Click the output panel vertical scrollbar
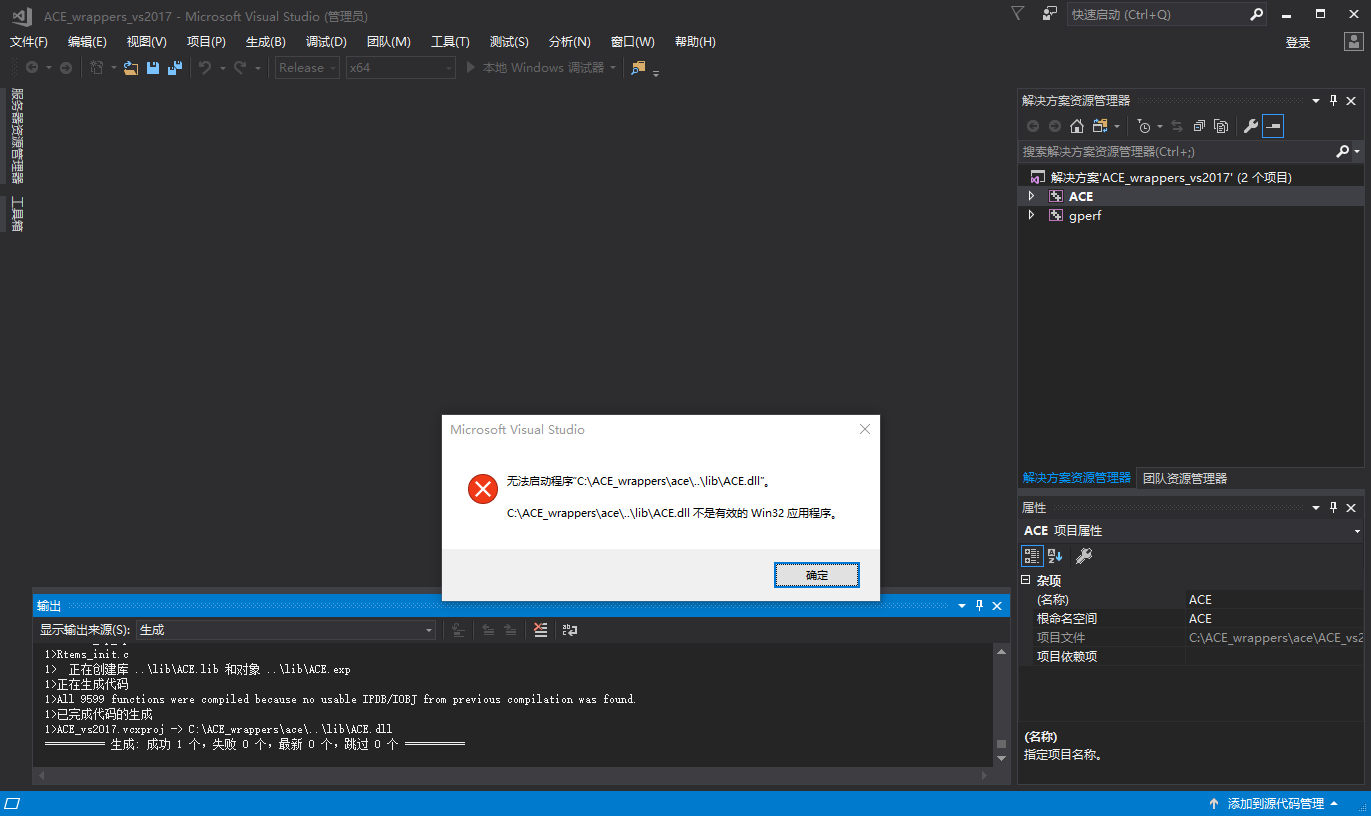The width and height of the screenshot is (1371, 816). (1002, 705)
